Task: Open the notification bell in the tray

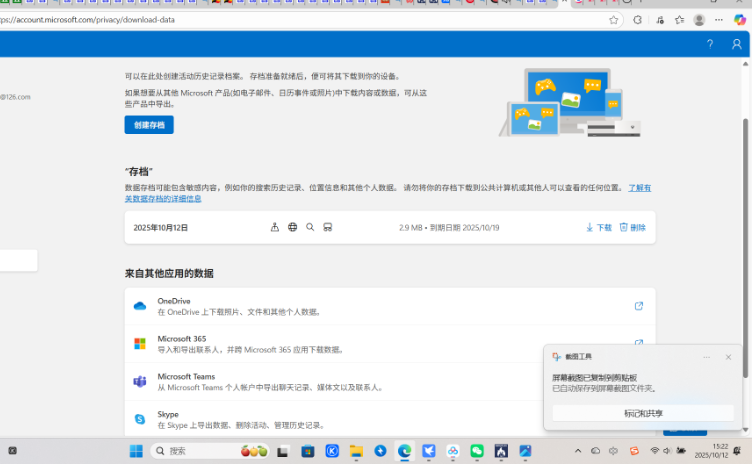Action: [737, 451]
